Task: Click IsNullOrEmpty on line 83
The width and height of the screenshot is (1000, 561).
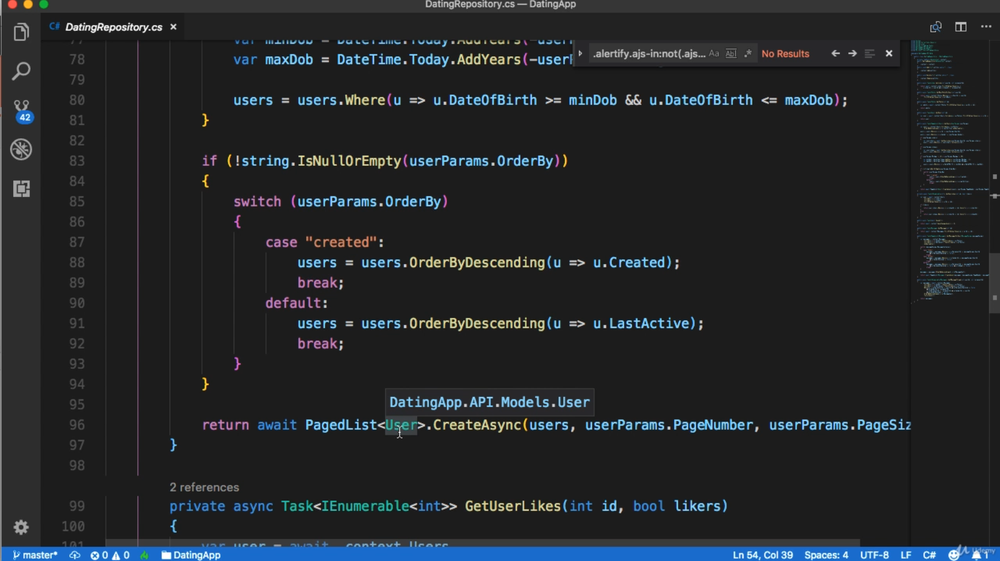Action: point(349,161)
